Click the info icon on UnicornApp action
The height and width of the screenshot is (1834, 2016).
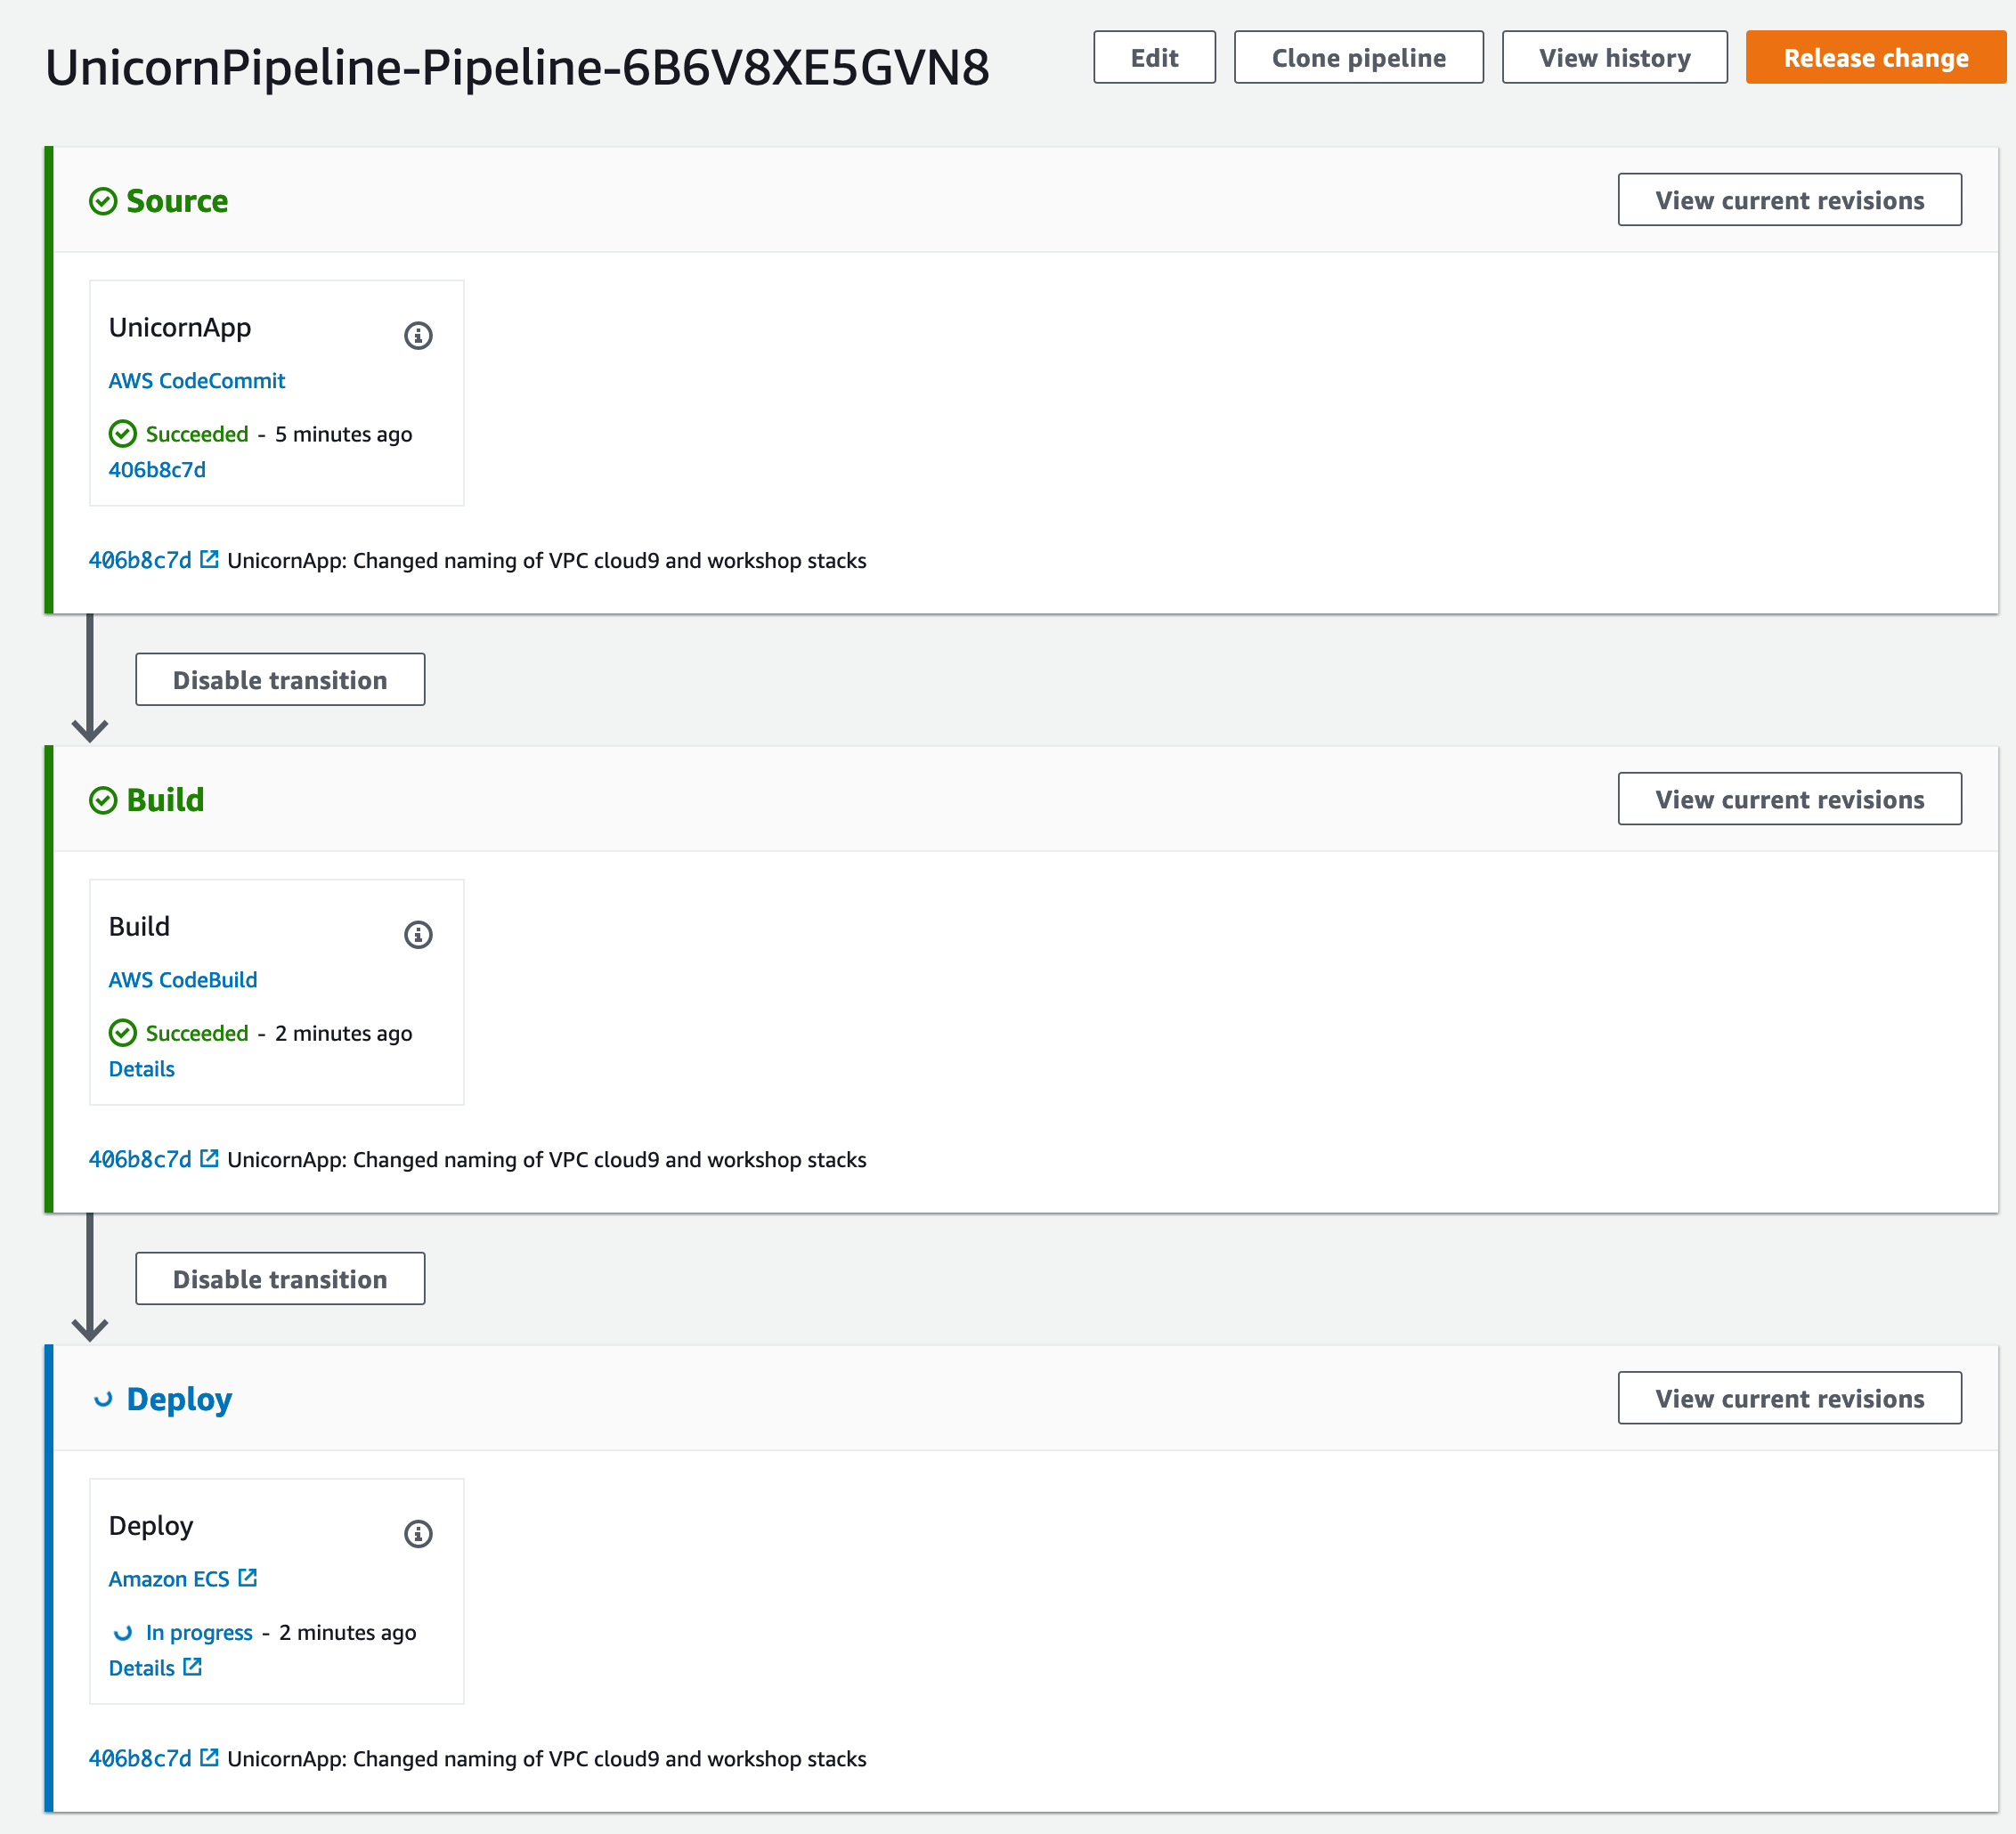pos(418,335)
